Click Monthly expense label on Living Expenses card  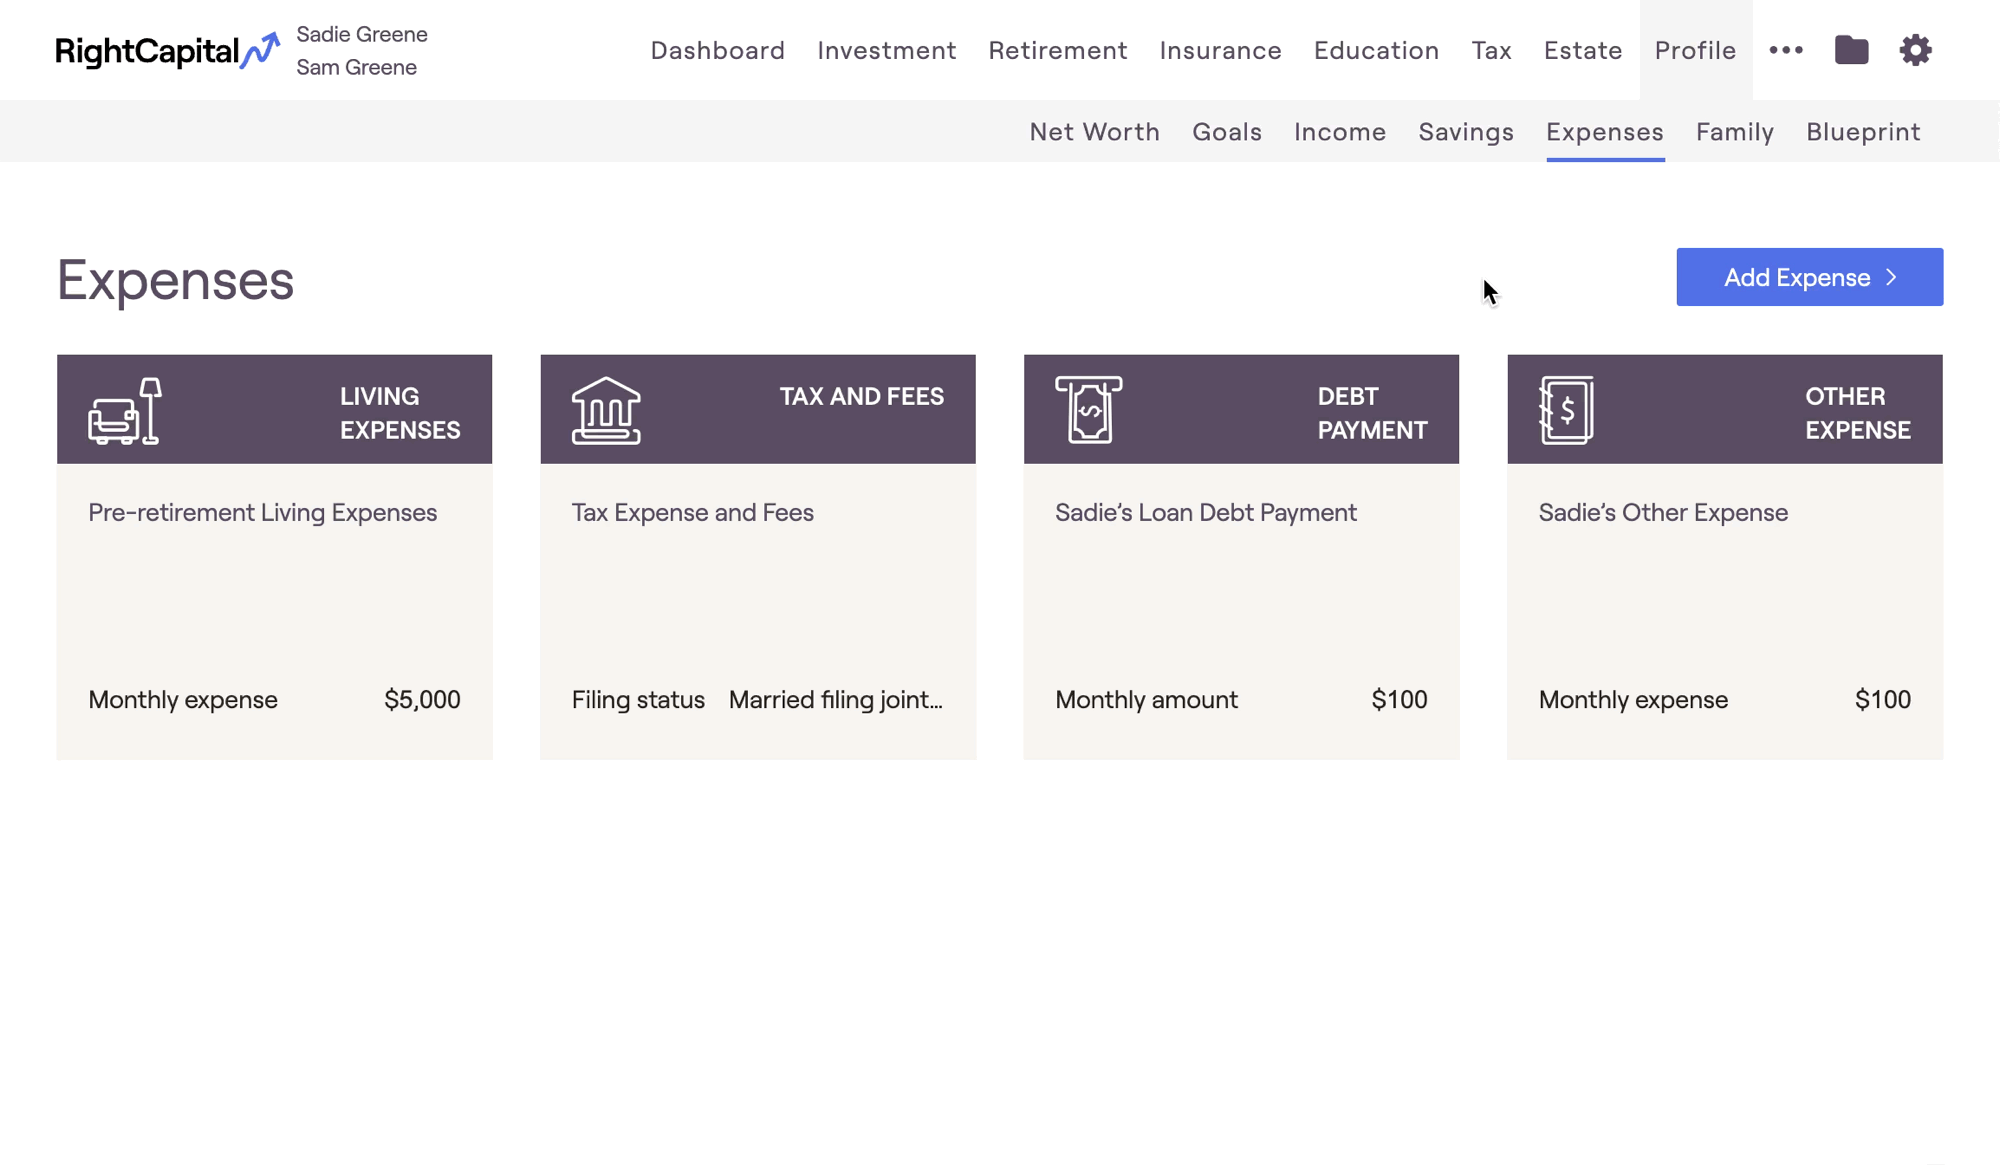click(x=183, y=699)
